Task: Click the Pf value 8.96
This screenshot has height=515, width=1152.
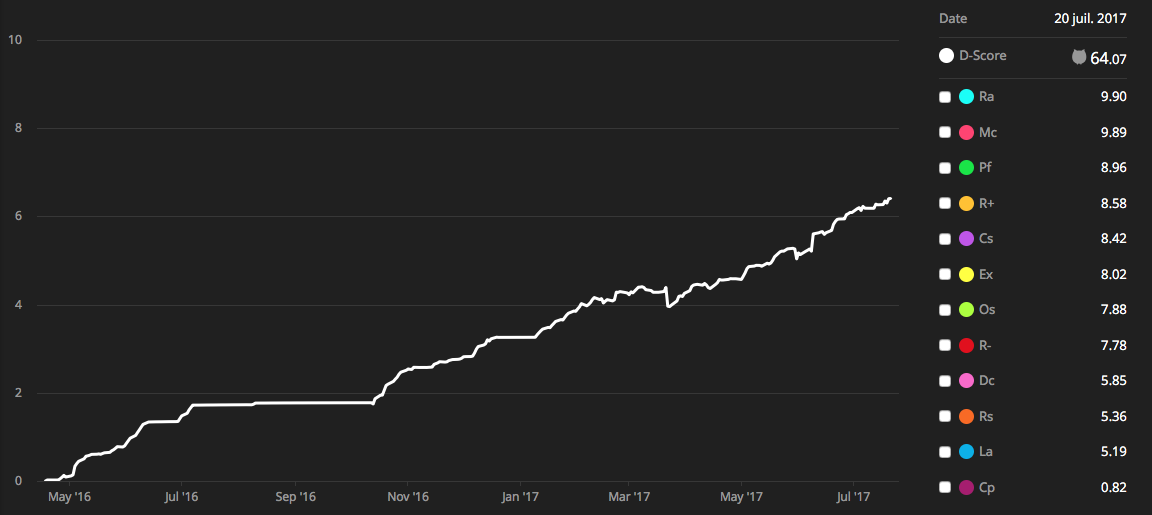Action: [x=1114, y=168]
